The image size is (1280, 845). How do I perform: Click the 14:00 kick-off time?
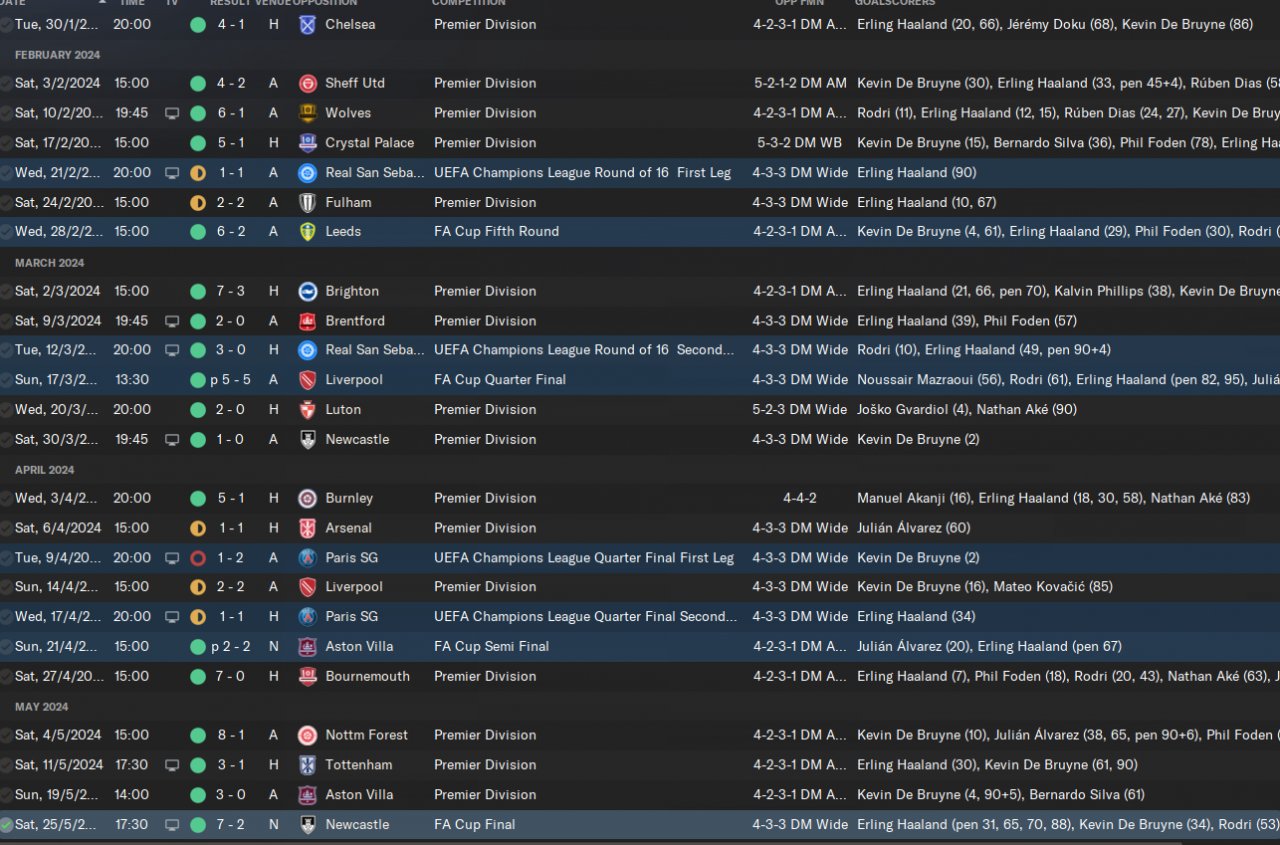point(131,795)
